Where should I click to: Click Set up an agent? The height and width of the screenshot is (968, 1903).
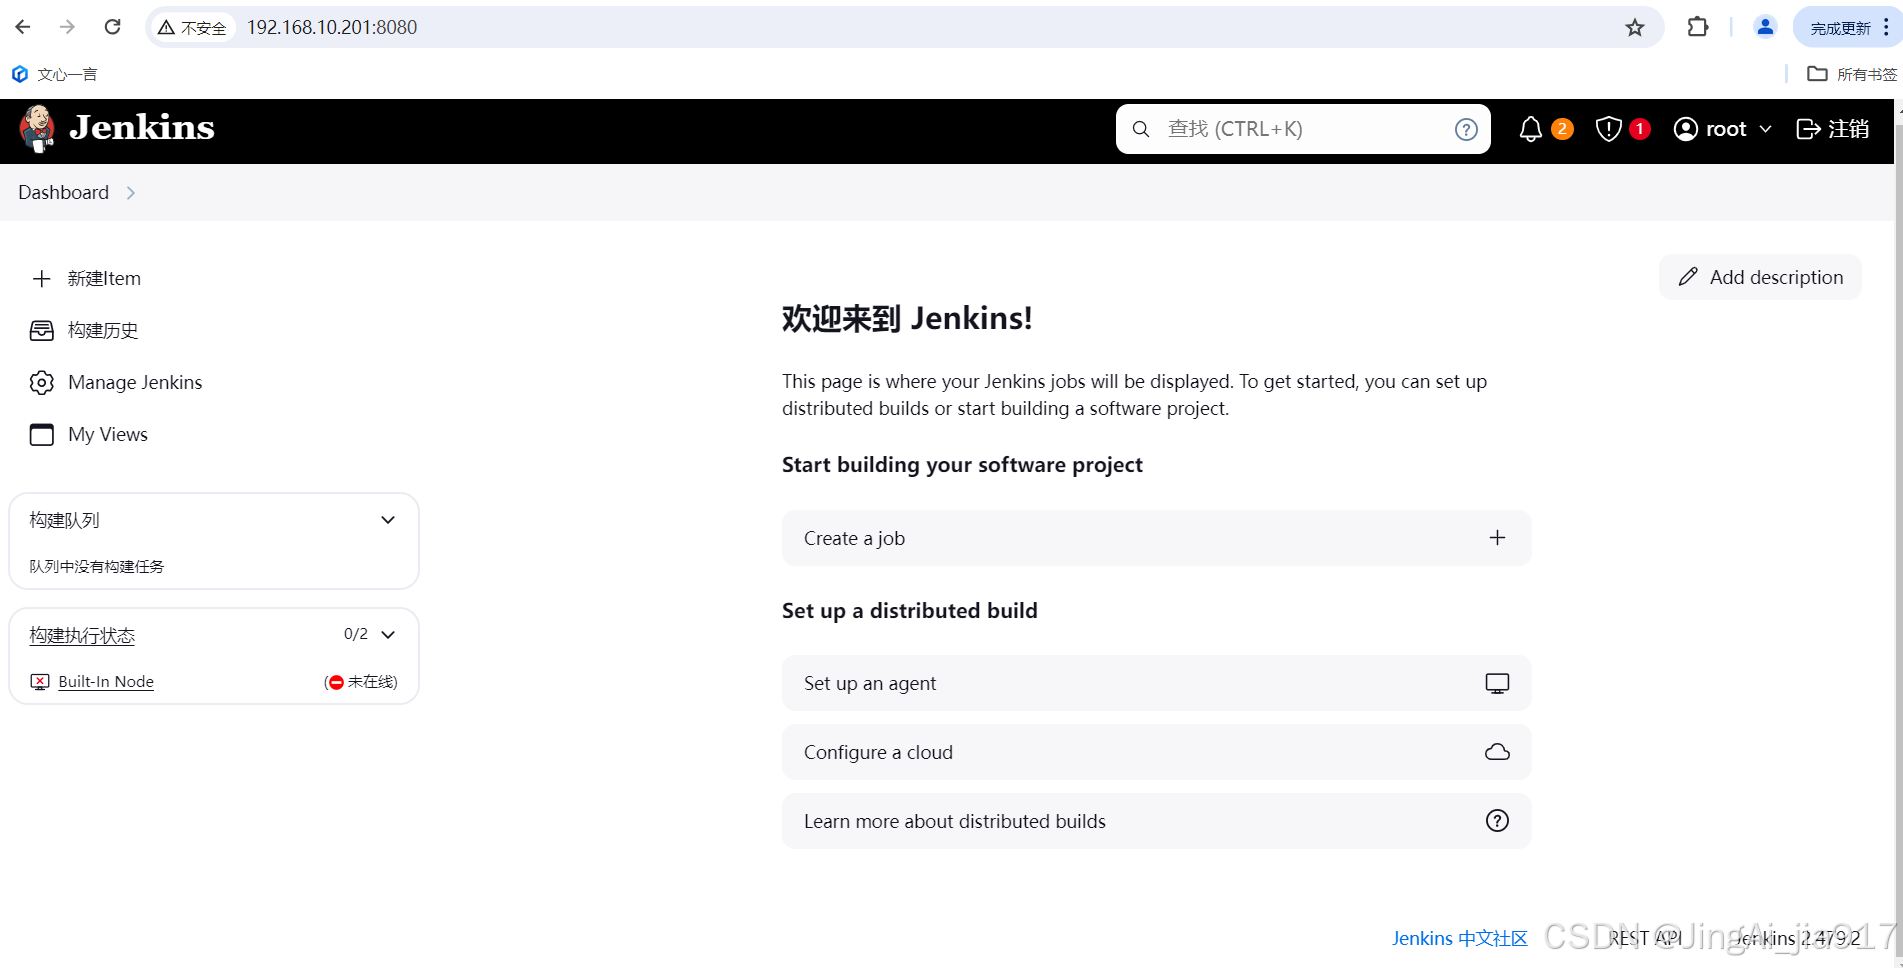coord(1156,683)
